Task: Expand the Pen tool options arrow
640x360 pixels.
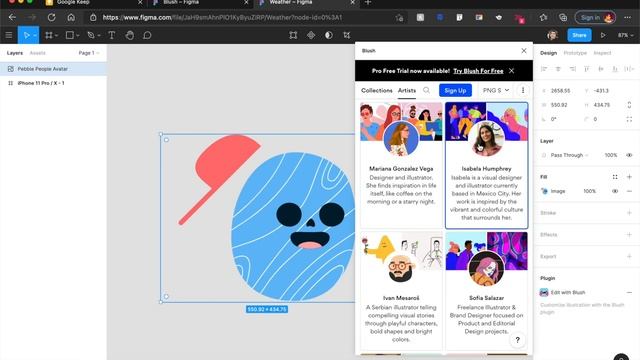Action: [99, 36]
